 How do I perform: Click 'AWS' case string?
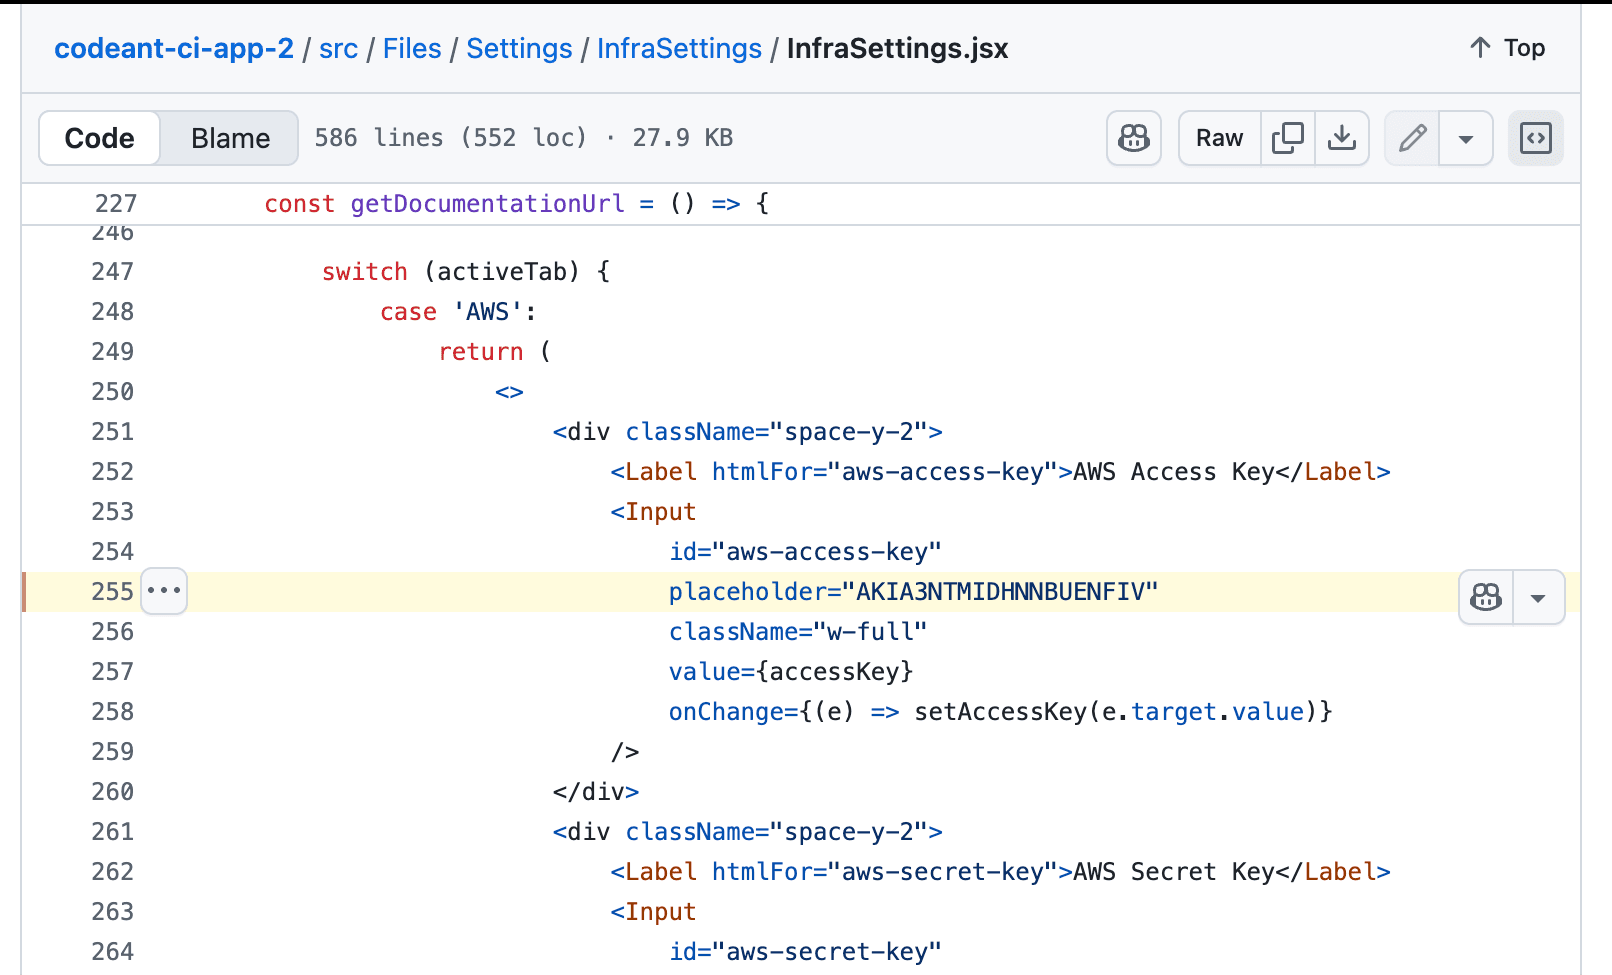pos(487,311)
